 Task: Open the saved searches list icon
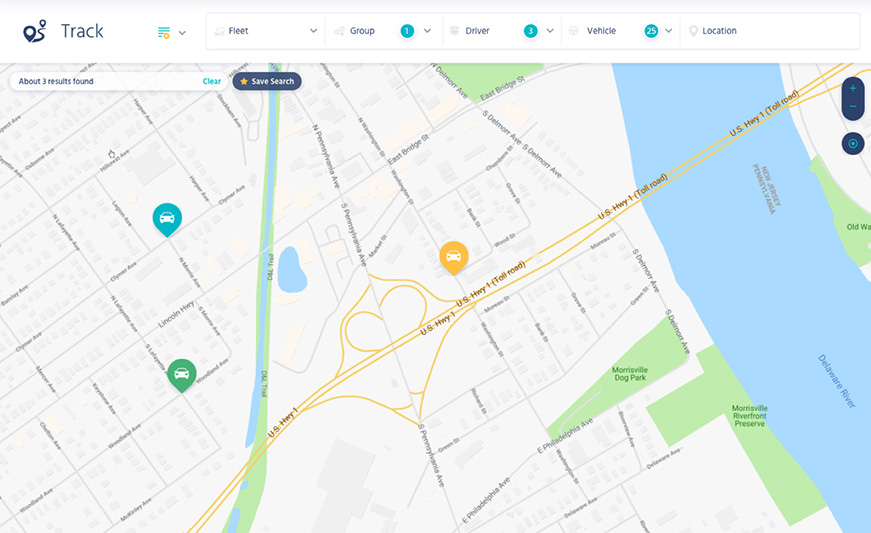coord(163,32)
